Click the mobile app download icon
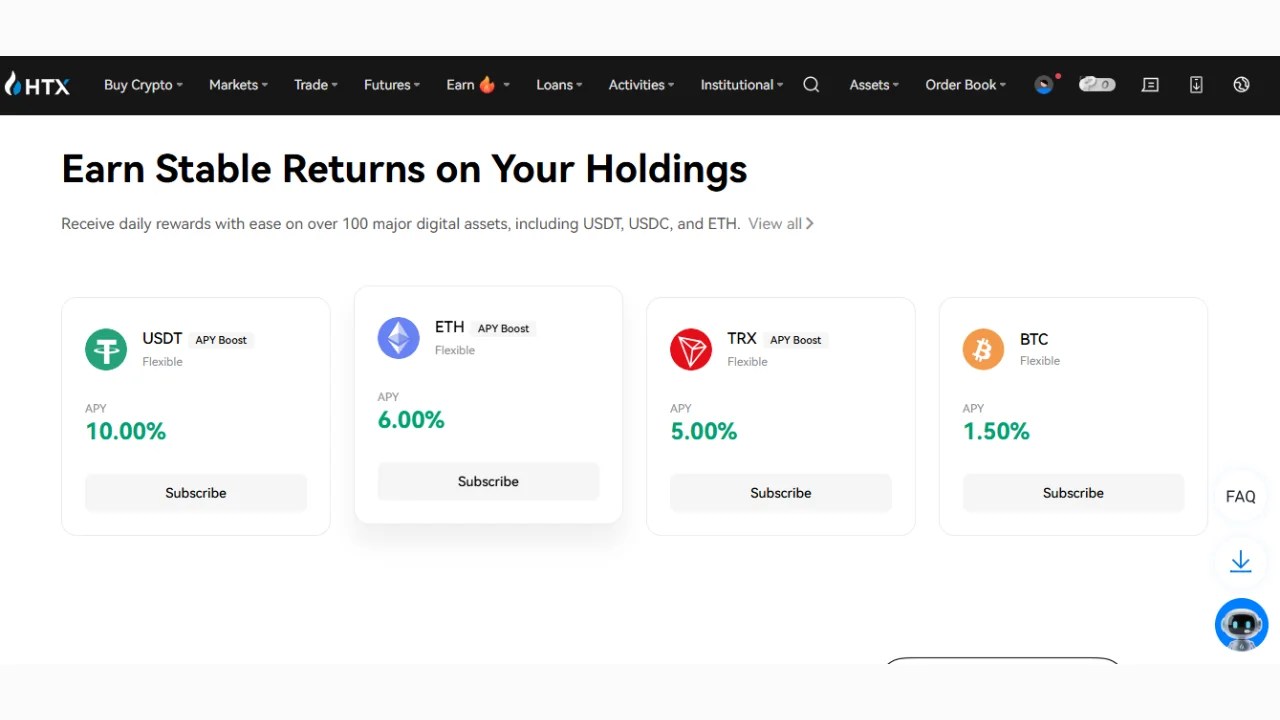 [x=1196, y=85]
